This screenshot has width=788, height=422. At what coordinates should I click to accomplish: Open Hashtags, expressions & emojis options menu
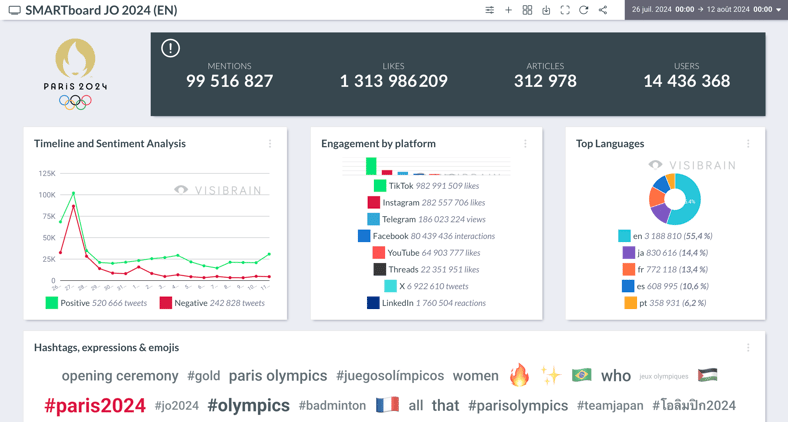tap(748, 348)
